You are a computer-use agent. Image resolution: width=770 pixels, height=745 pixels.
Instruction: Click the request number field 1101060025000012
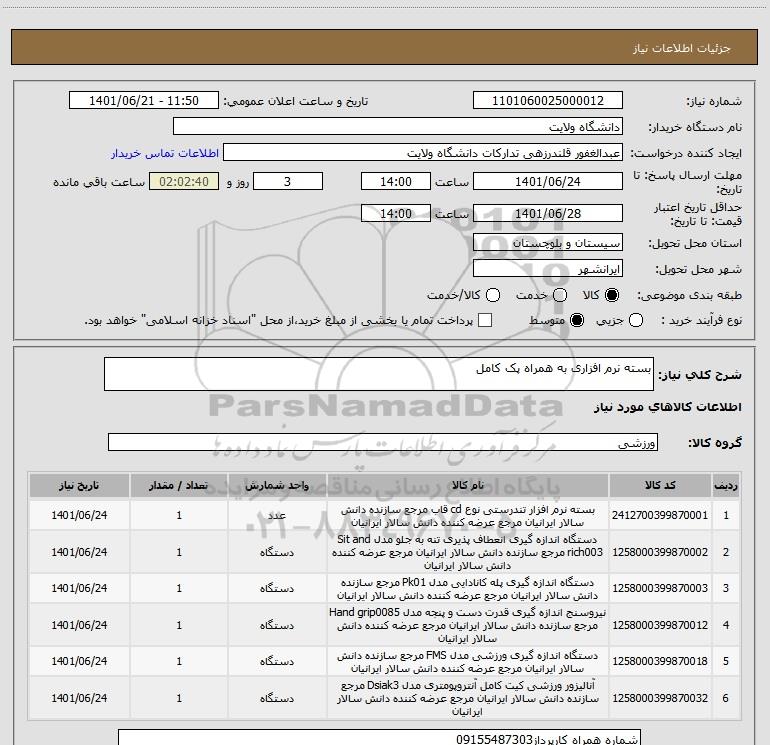(x=548, y=101)
